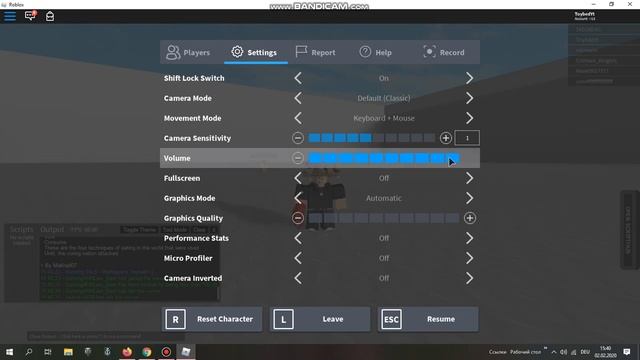Open Bandicam recorder taskbar icon
The width and height of the screenshot is (640, 360).
click(166, 352)
